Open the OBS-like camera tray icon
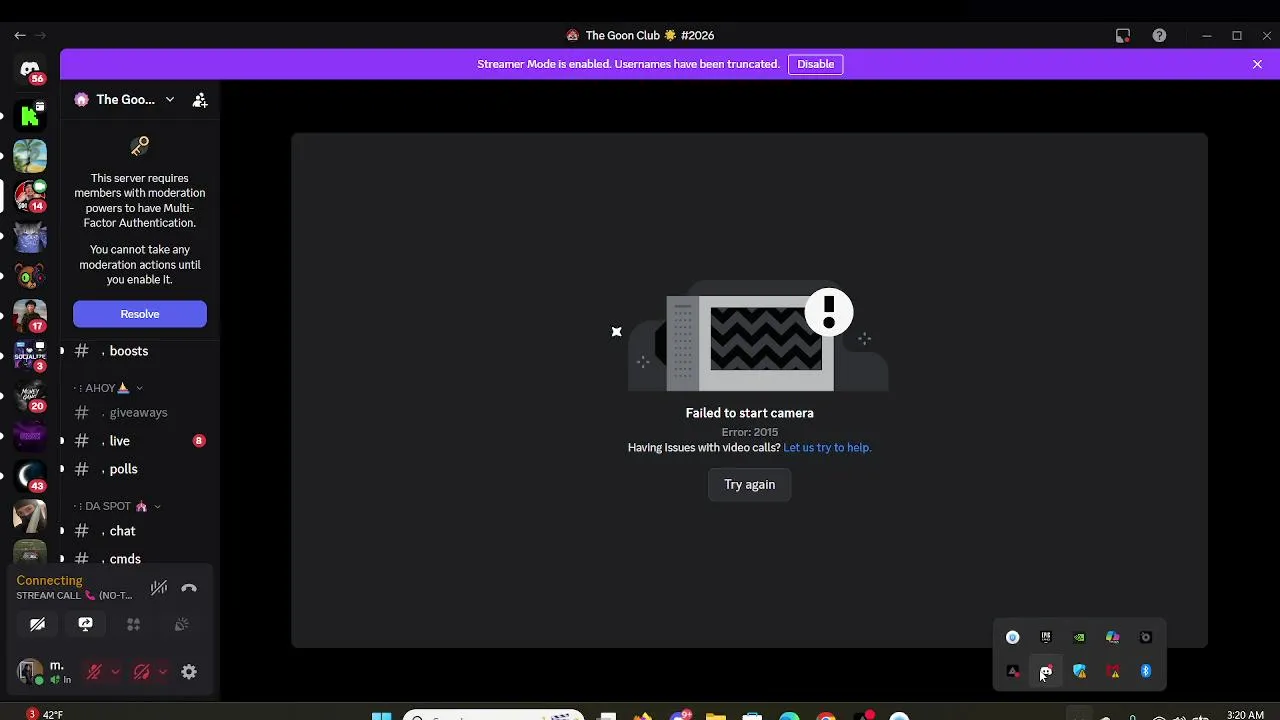Screen dimensions: 1280x720 pos(1146,637)
